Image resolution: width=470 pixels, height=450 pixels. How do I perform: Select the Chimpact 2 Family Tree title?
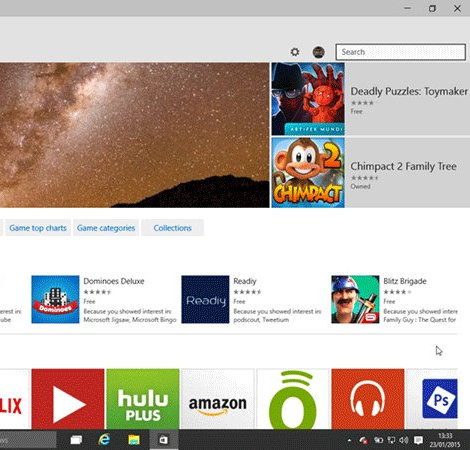403,166
